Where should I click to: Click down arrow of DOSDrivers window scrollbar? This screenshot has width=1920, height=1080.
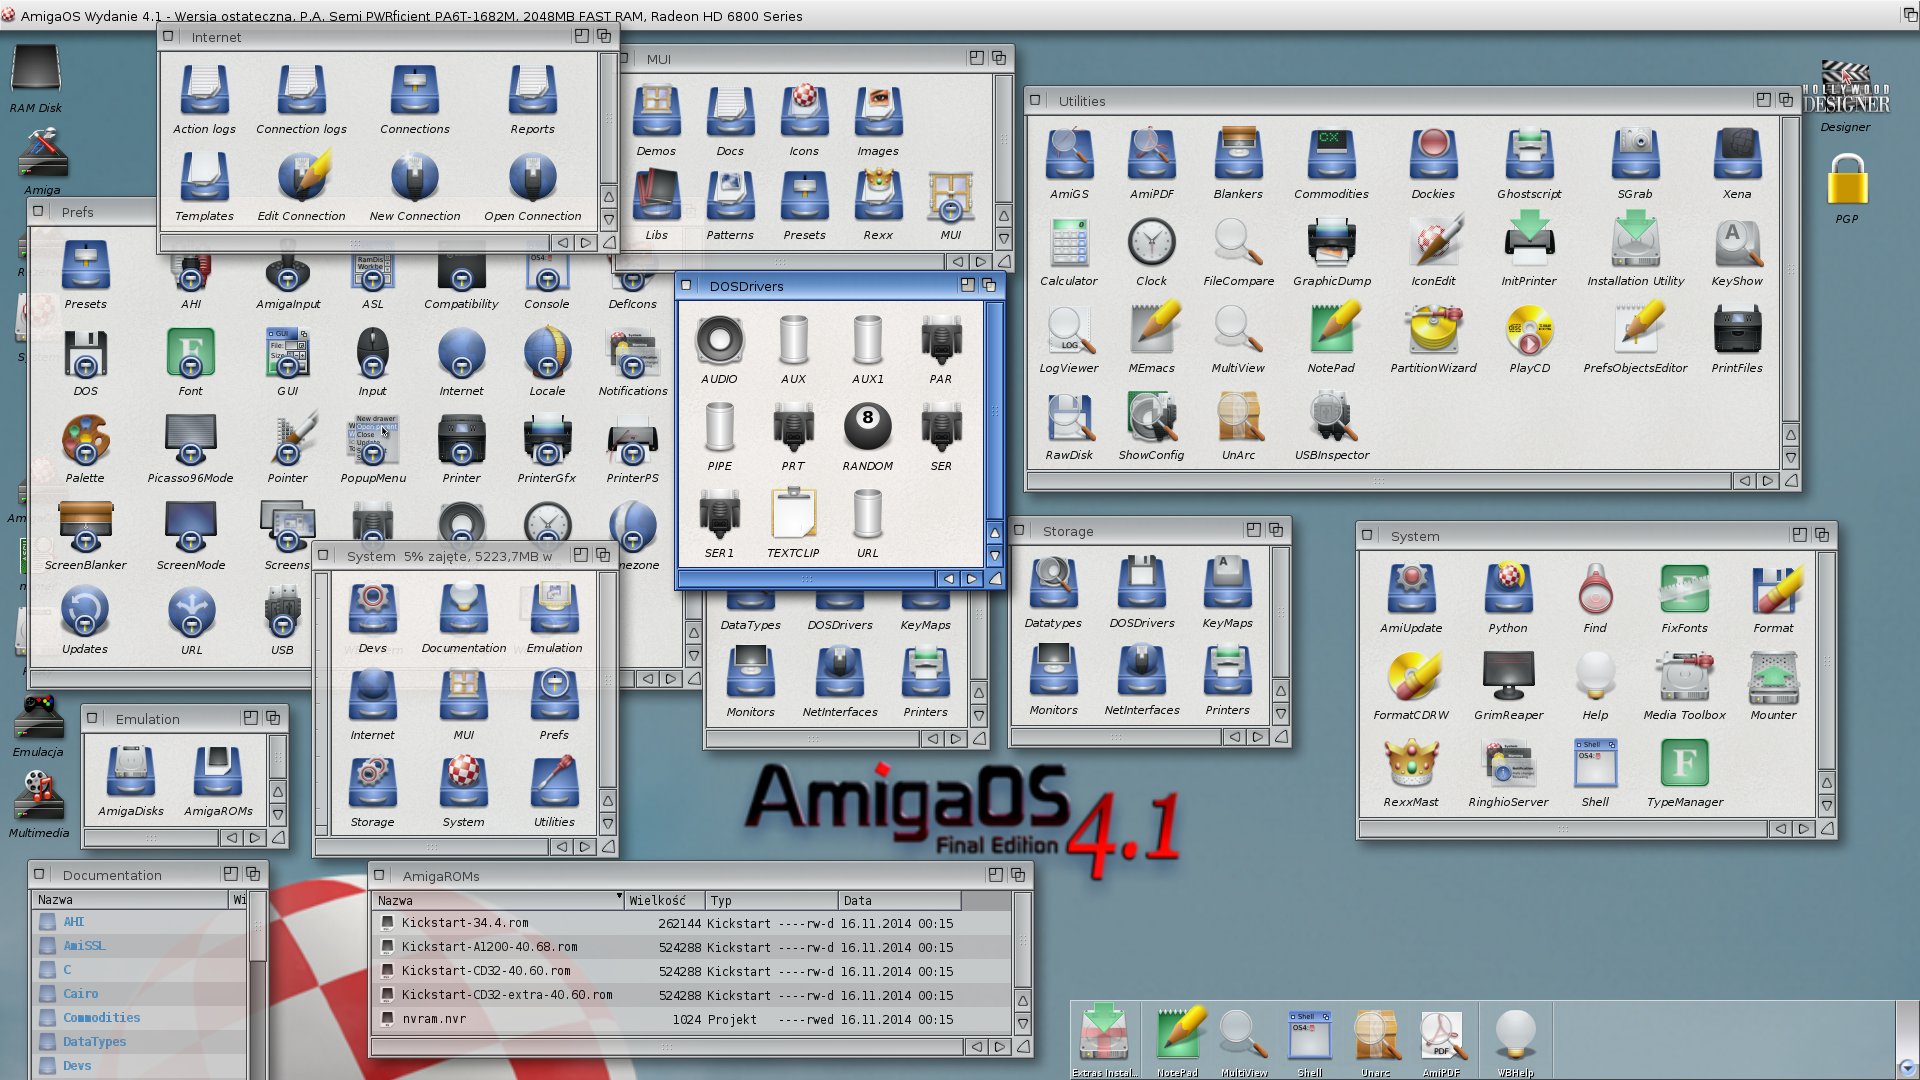pos(994,555)
